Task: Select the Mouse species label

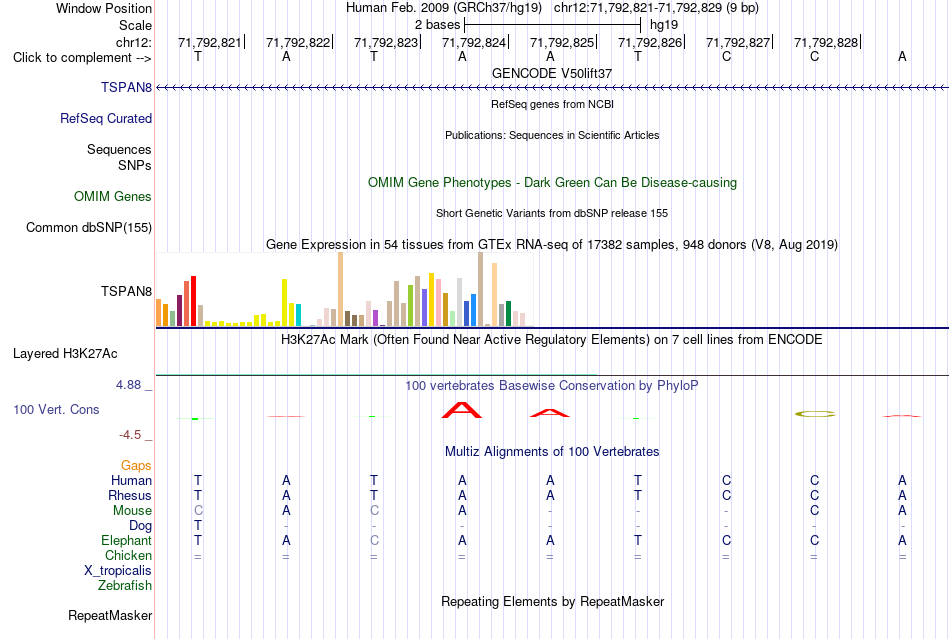Action: pyautogui.click(x=132, y=511)
